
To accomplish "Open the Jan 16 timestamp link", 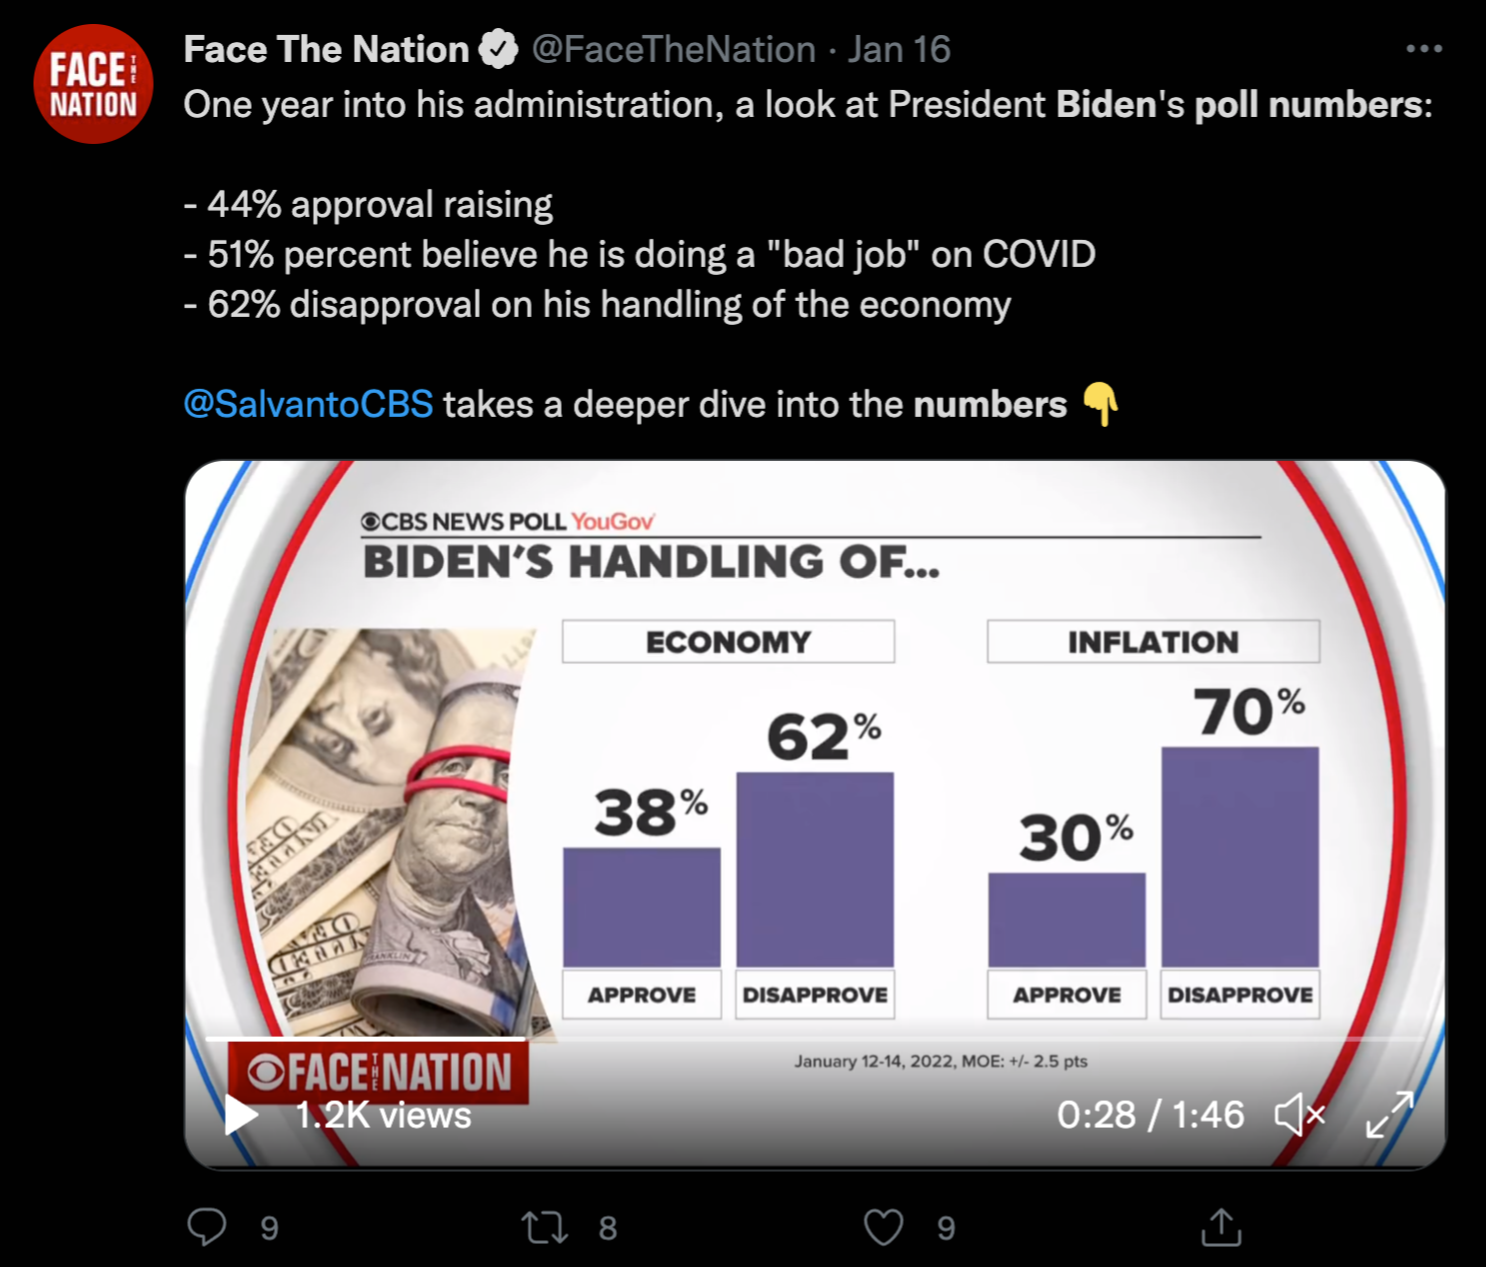I will [x=899, y=49].
